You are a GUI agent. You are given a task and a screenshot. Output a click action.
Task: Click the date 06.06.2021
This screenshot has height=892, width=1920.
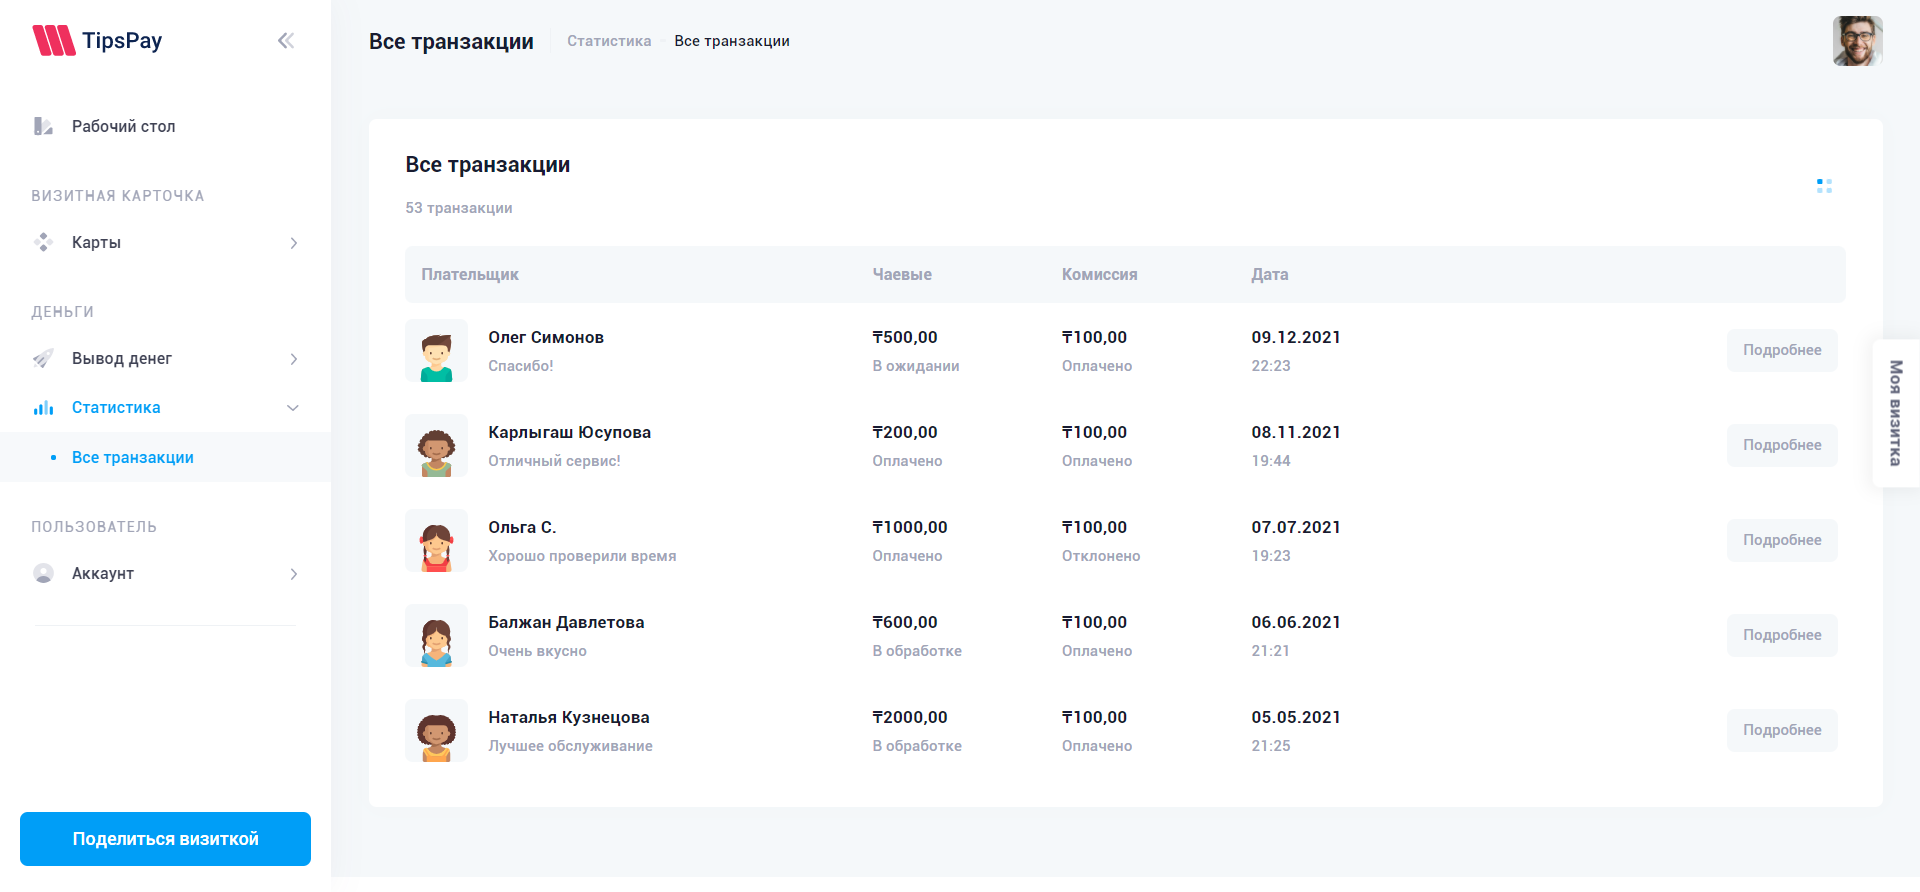[1296, 622]
